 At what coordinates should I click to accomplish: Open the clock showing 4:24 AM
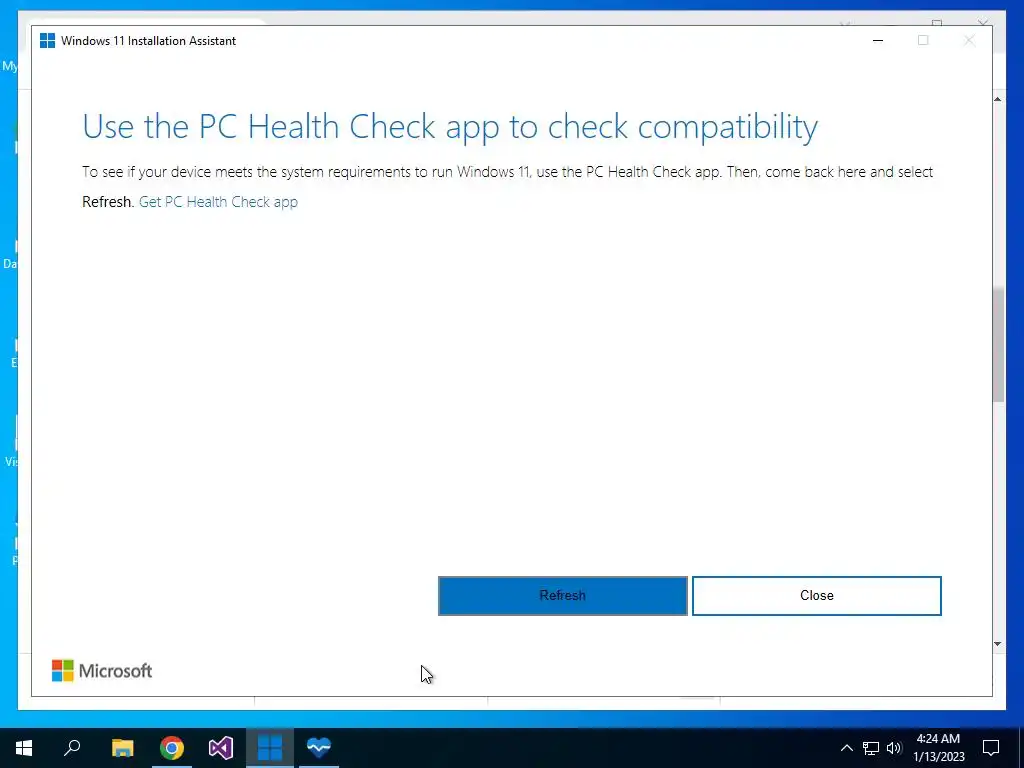[x=938, y=748]
